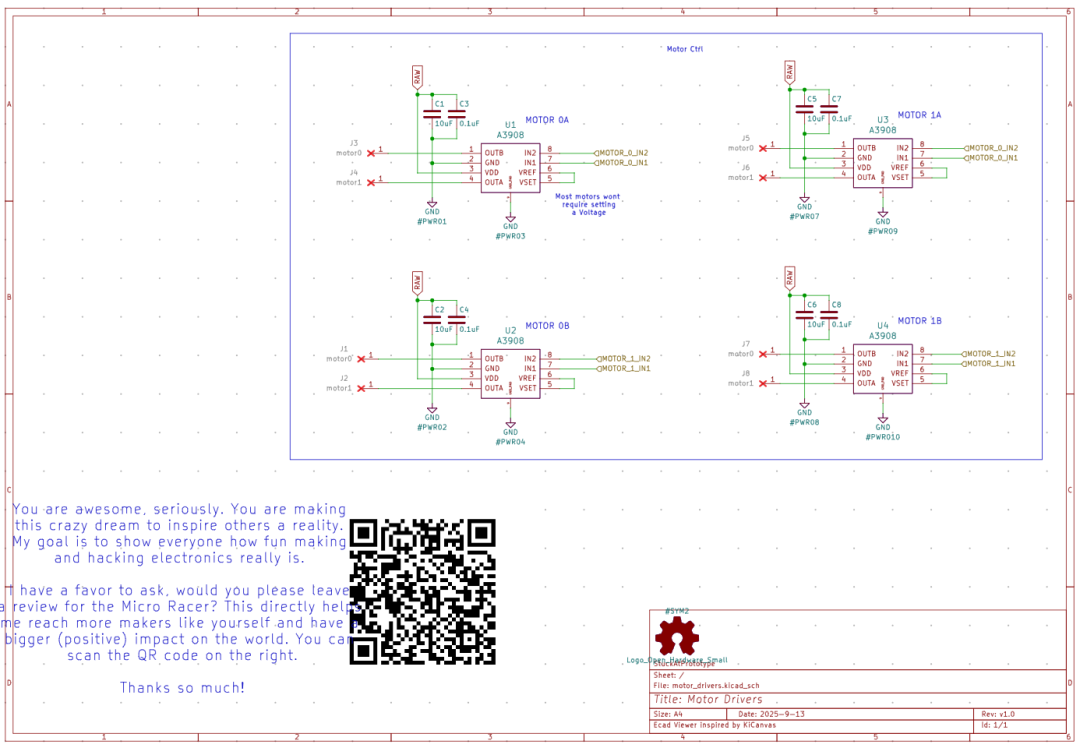Click capacitor C7 symbol

(x=829, y=109)
